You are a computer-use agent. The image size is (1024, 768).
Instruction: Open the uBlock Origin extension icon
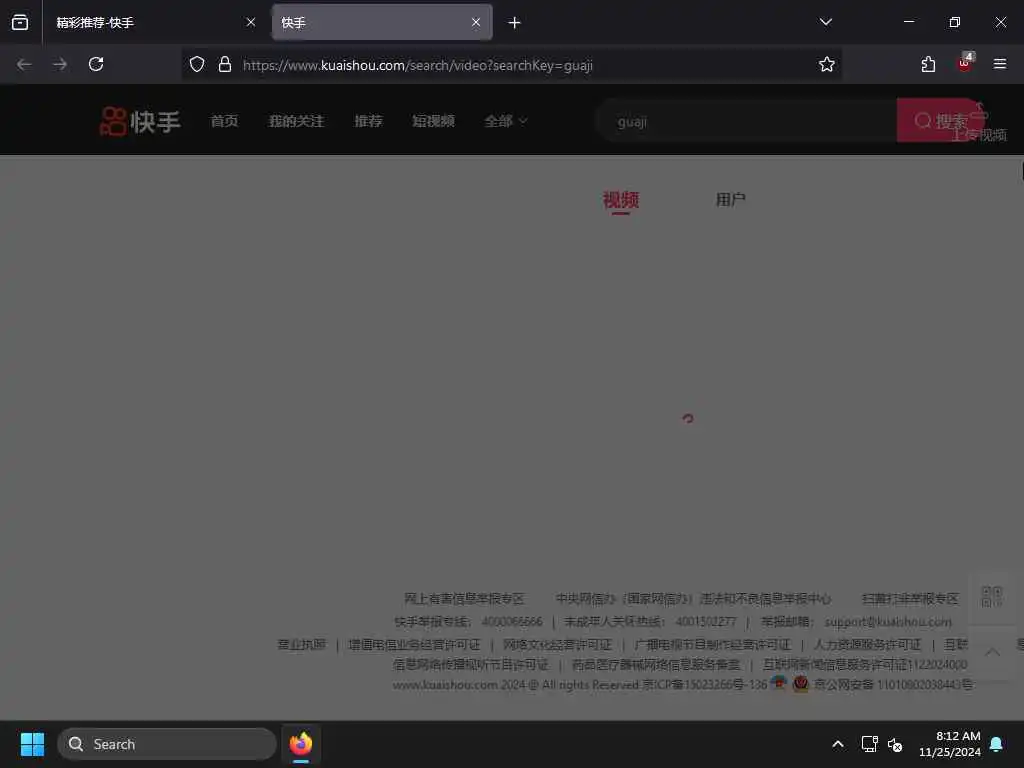[965, 63]
